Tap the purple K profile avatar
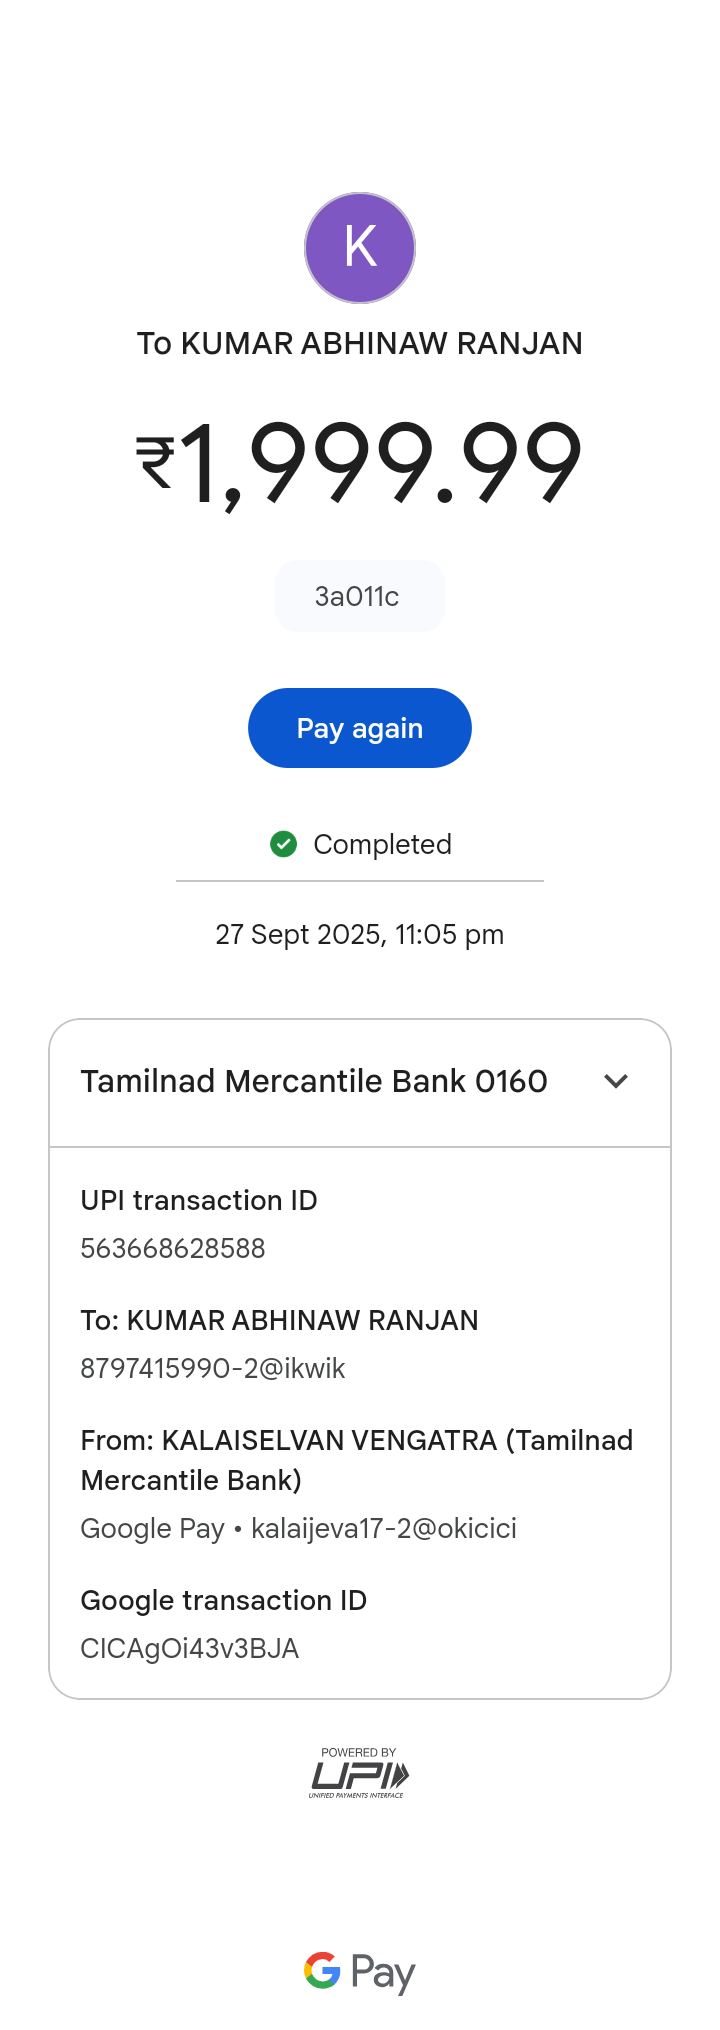Image resolution: width=720 pixels, height=2030 pixels. coord(360,248)
